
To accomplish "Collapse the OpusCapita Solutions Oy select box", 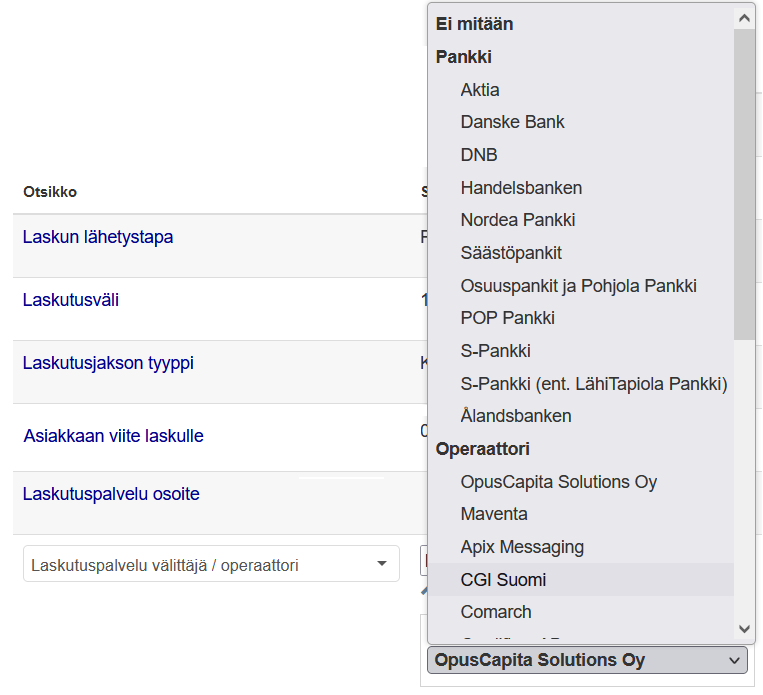I will click(587, 661).
